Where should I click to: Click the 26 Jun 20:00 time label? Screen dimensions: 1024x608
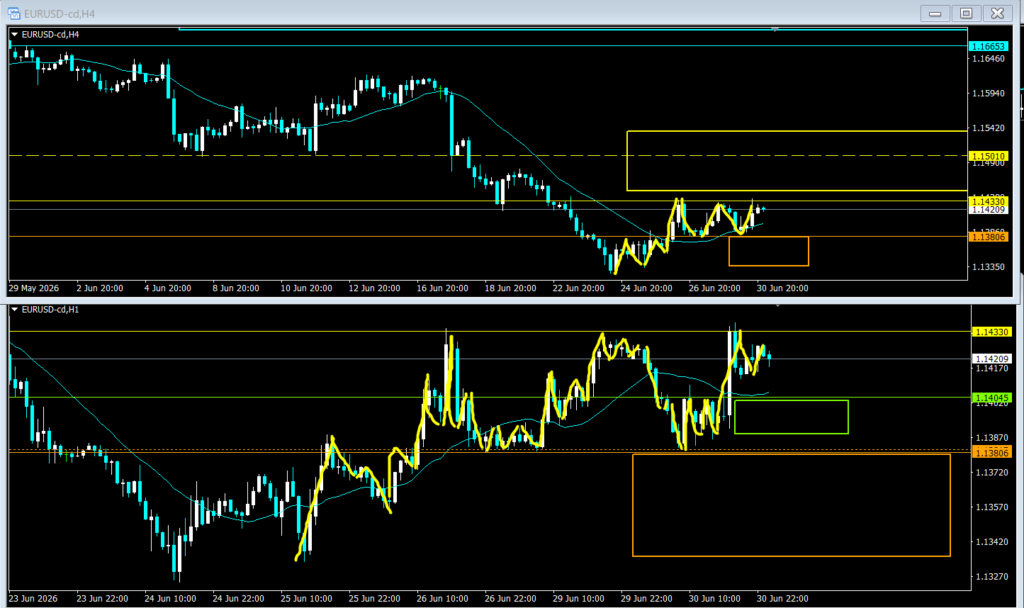coord(714,288)
